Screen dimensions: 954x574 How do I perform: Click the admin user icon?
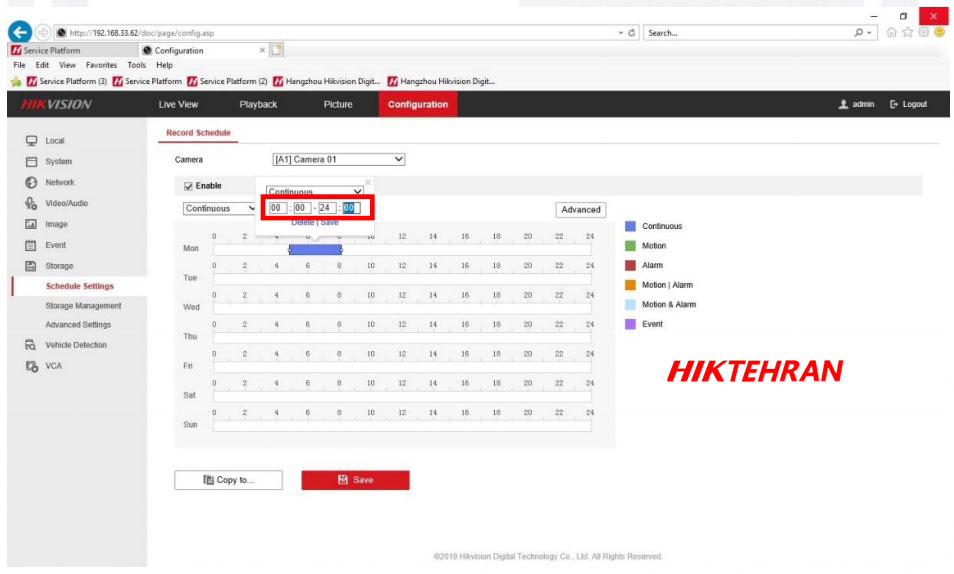[843, 105]
